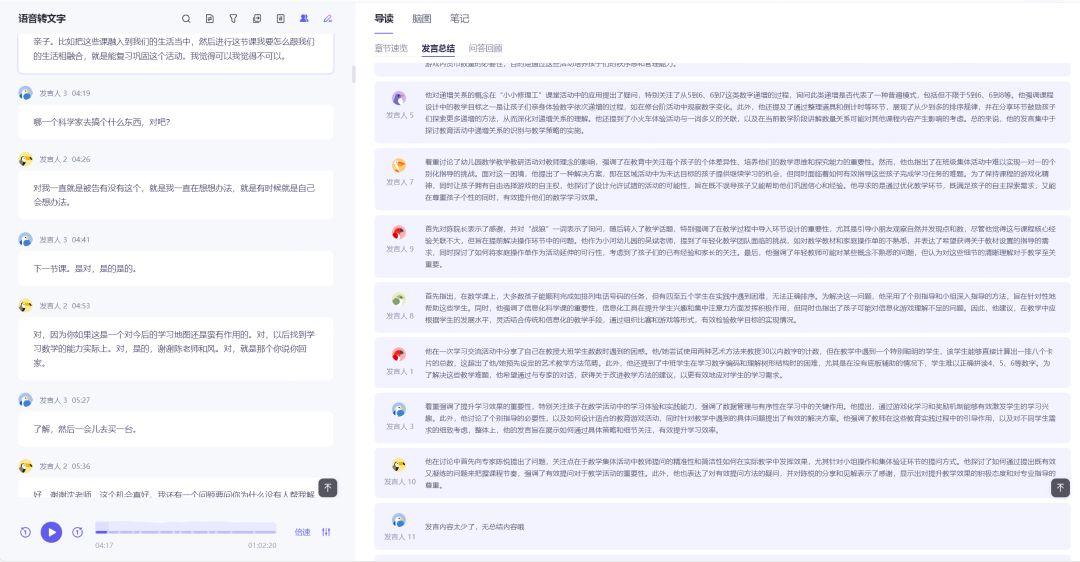Click 发言人 7 avatar in summary list
The height and width of the screenshot is (562, 1080).
[399, 165]
